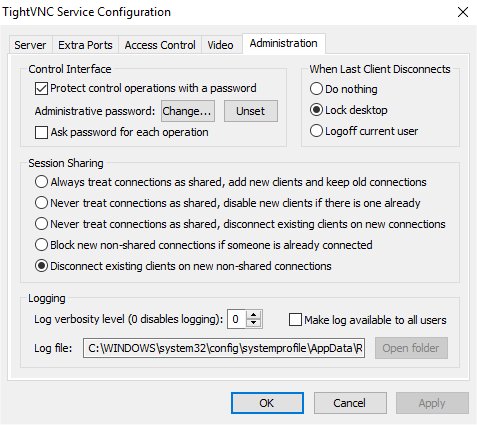This screenshot has height=425, width=477.
Task: Select Block new non-shared connections option
Action: (x=41, y=245)
